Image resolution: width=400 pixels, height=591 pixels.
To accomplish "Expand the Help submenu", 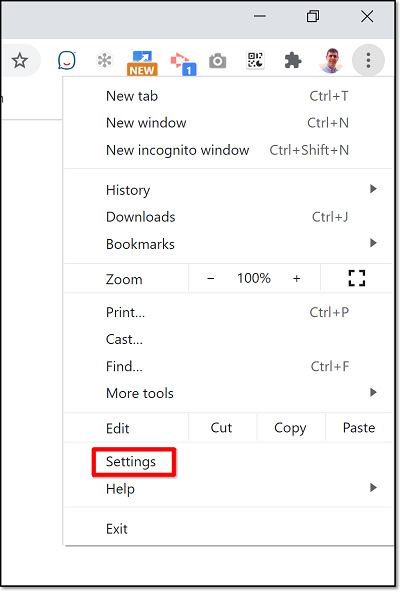I will tap(228, 488).
